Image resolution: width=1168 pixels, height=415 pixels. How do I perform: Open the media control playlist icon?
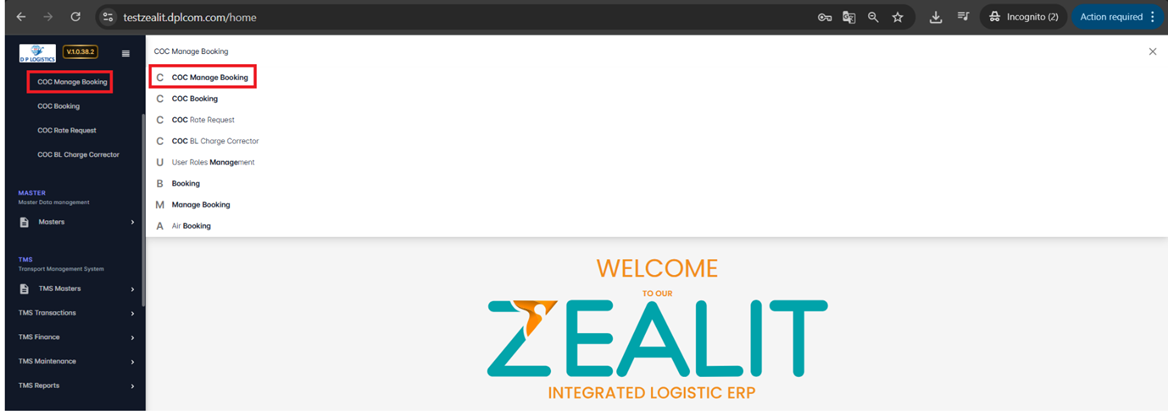click(x=962, y=16)
